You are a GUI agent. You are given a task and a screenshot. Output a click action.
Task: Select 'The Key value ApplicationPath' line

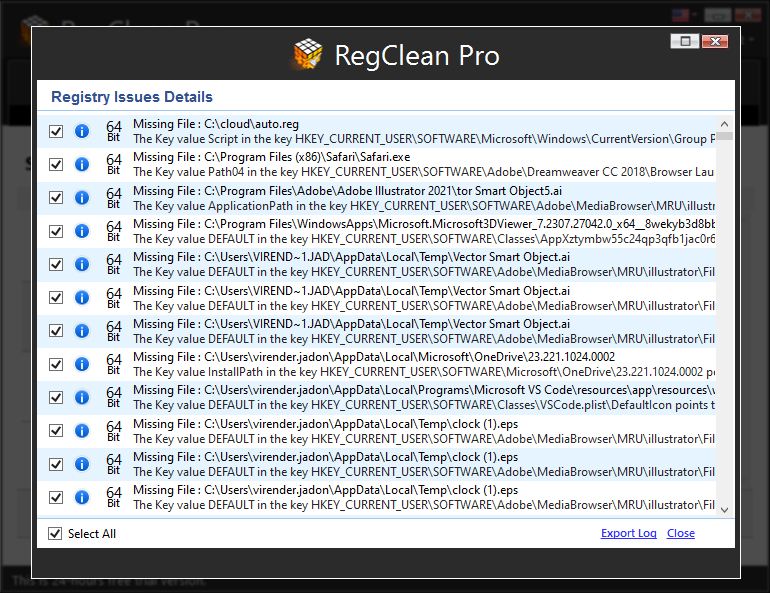coord(424,206)
